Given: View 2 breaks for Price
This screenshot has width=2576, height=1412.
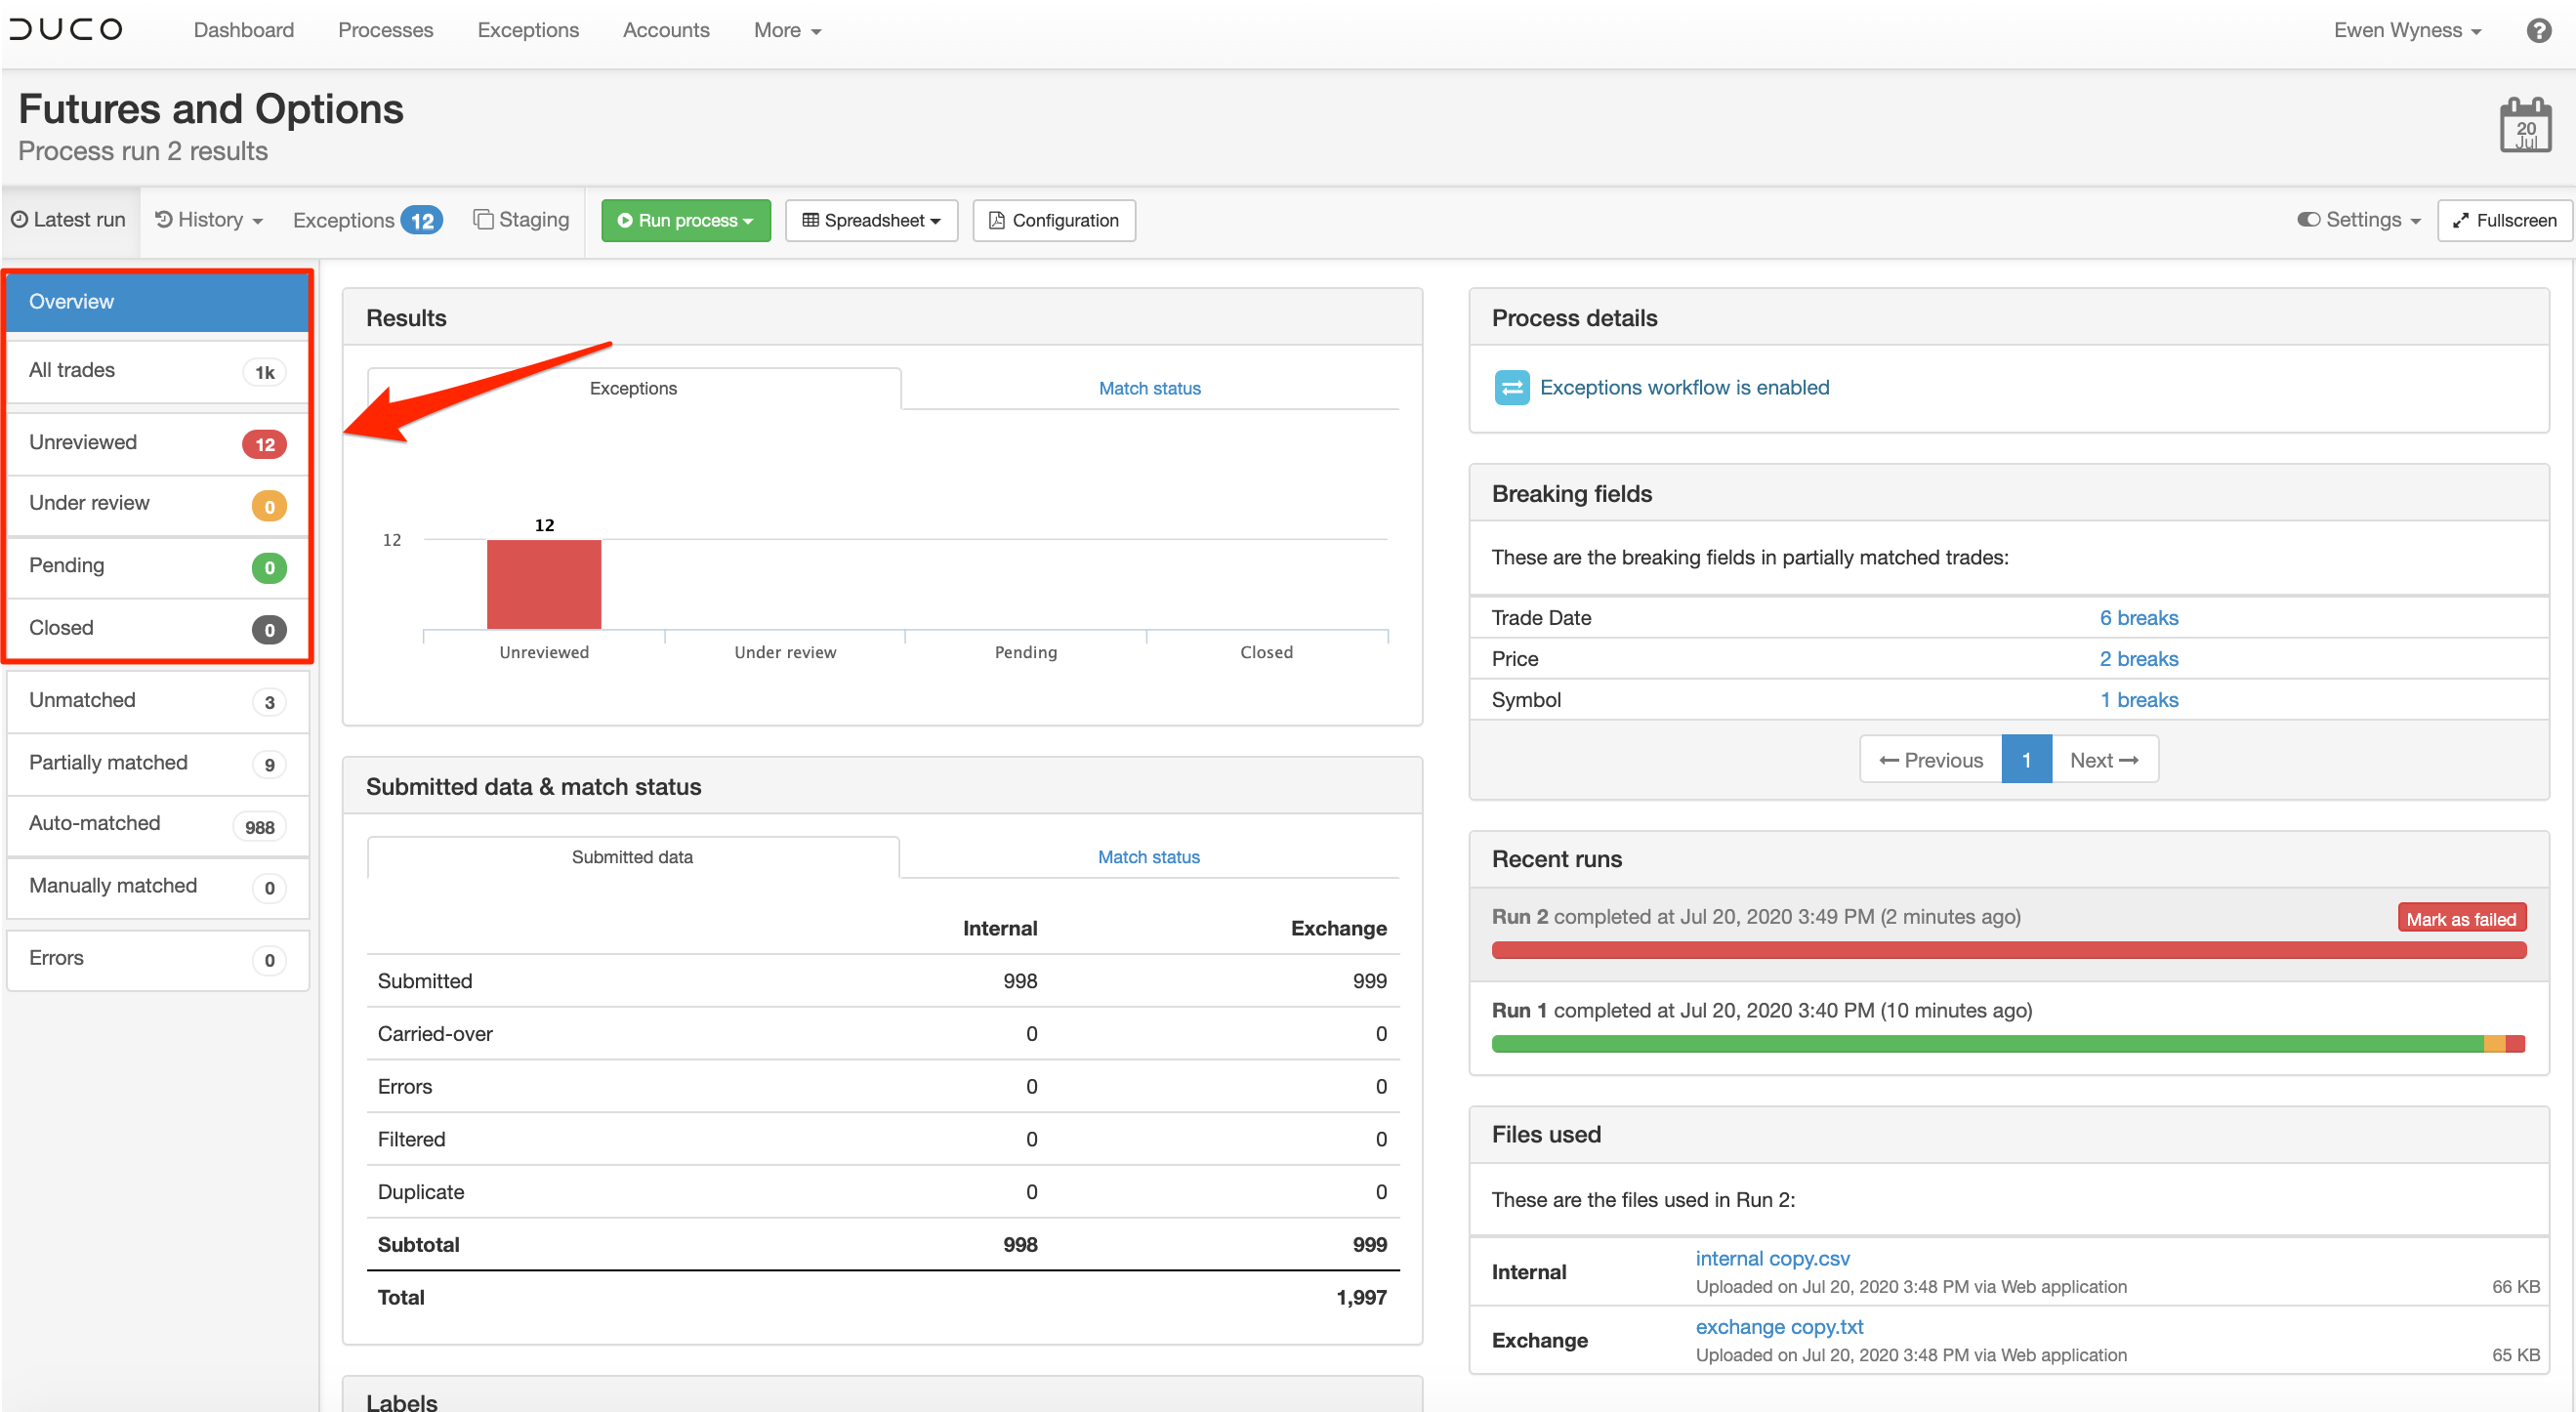Looking at the screenshot, I should coord(2138,659).
